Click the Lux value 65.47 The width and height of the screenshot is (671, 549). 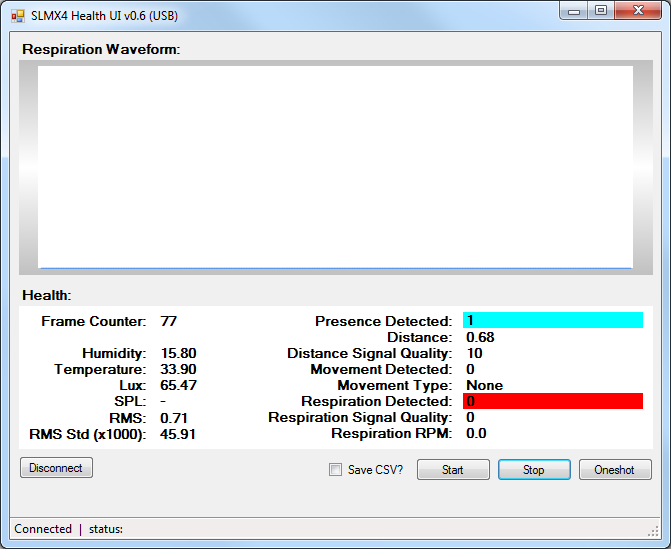pyautogui.click(x=178, y=386)
